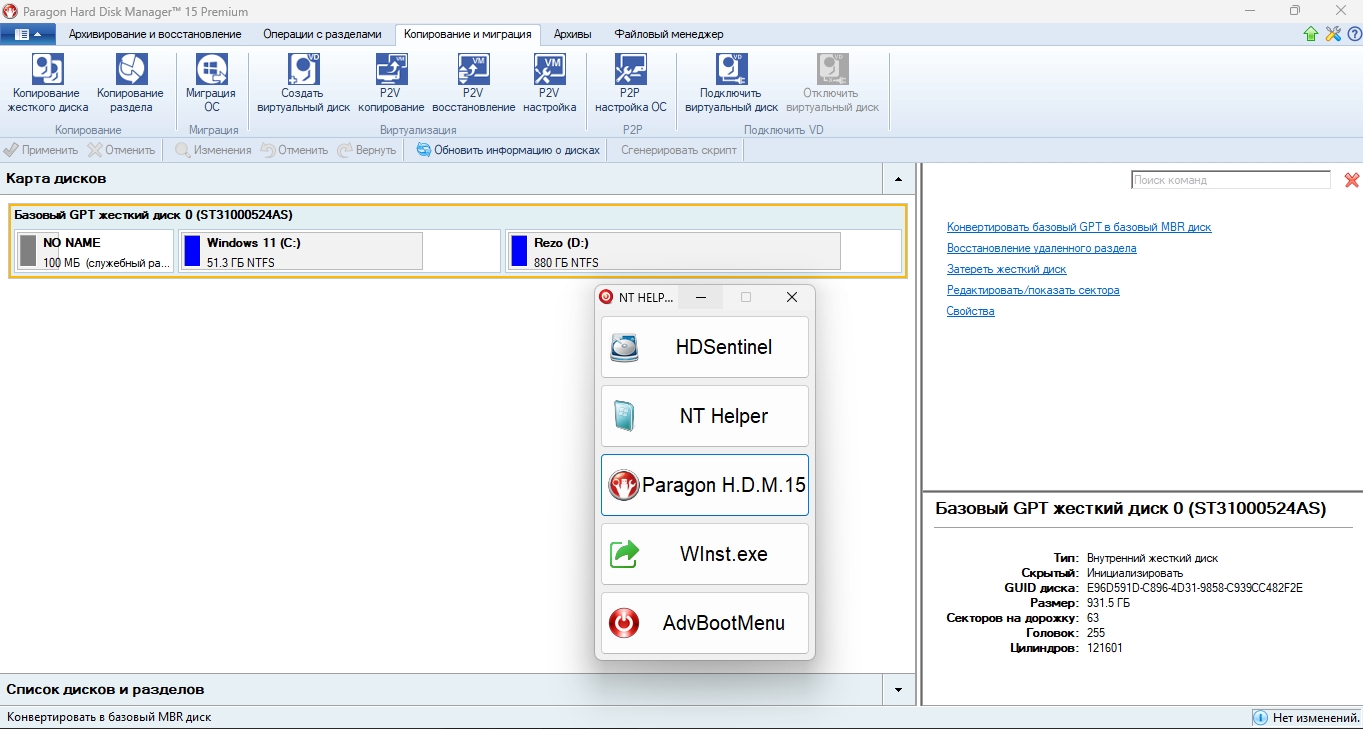Click Затереть жесткий диск link
Image resolution: width=1363 pixels, height=729 pixels.
pyautogui.click(x=1006, y=269)
